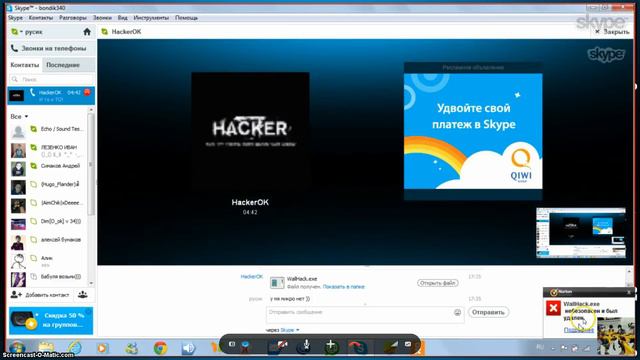Toggle contacts sidebar icon in call toolbar

tap(232, 344)
